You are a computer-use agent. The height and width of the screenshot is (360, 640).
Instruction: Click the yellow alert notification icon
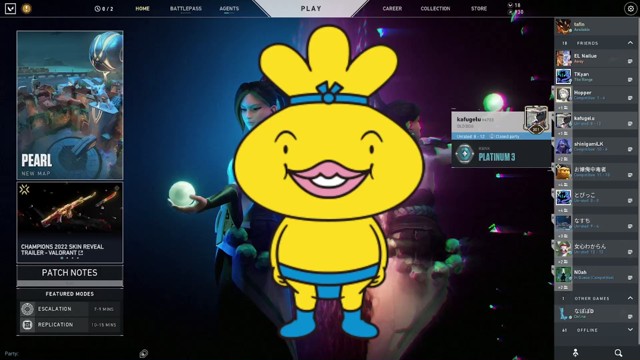(27, 8)
